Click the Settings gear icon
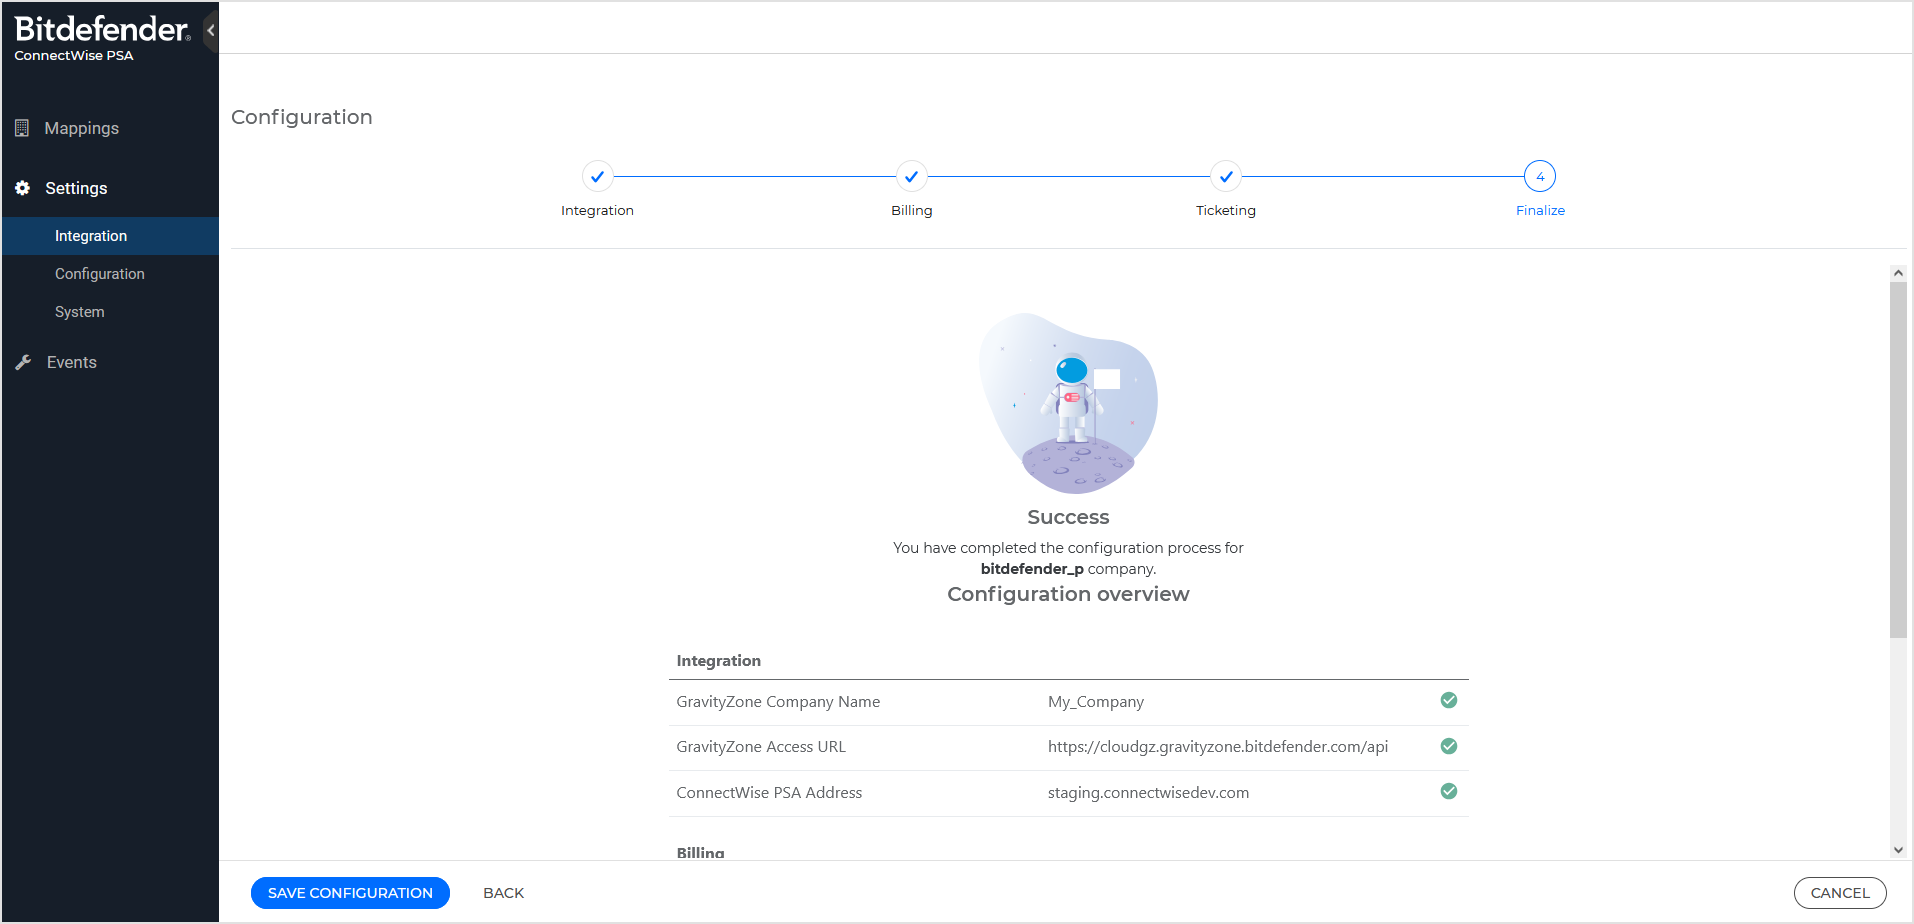Viewport: 1914px width, 924px height. coord(22,188)
